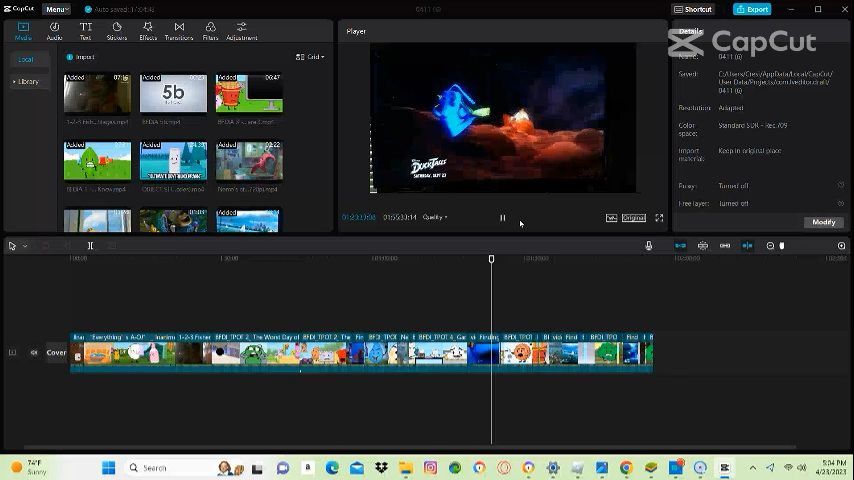Click the Import button
The height and width of the screenshot is (480, 854).
[80, 57]
